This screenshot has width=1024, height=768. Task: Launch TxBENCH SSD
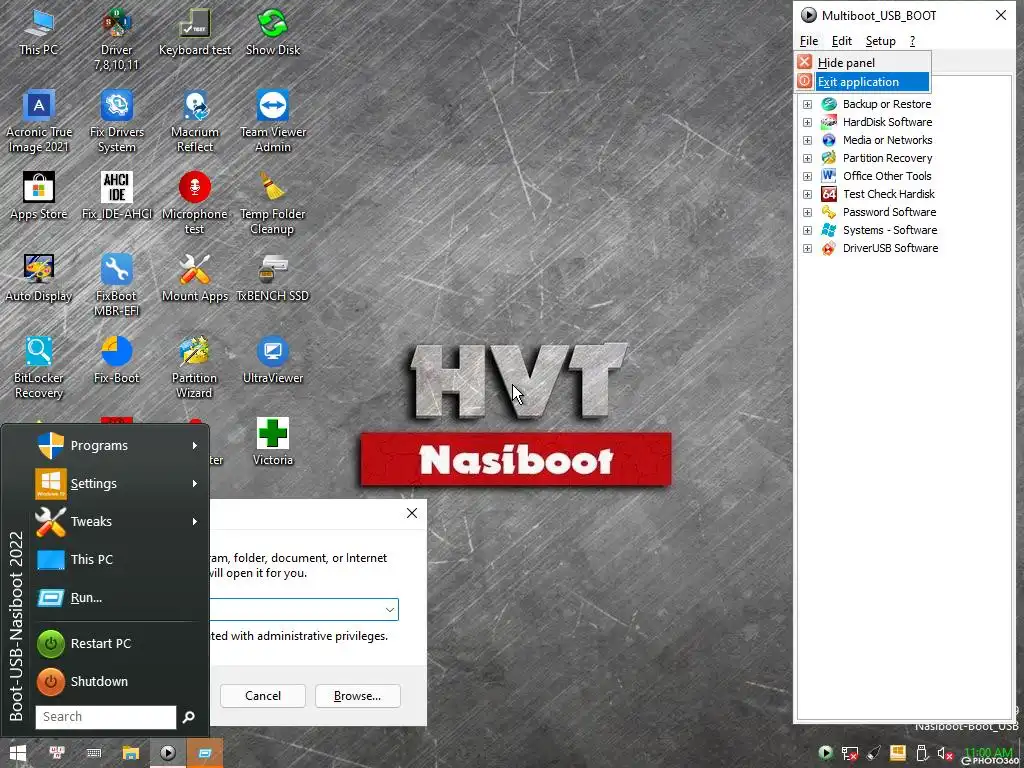point(272,278)
